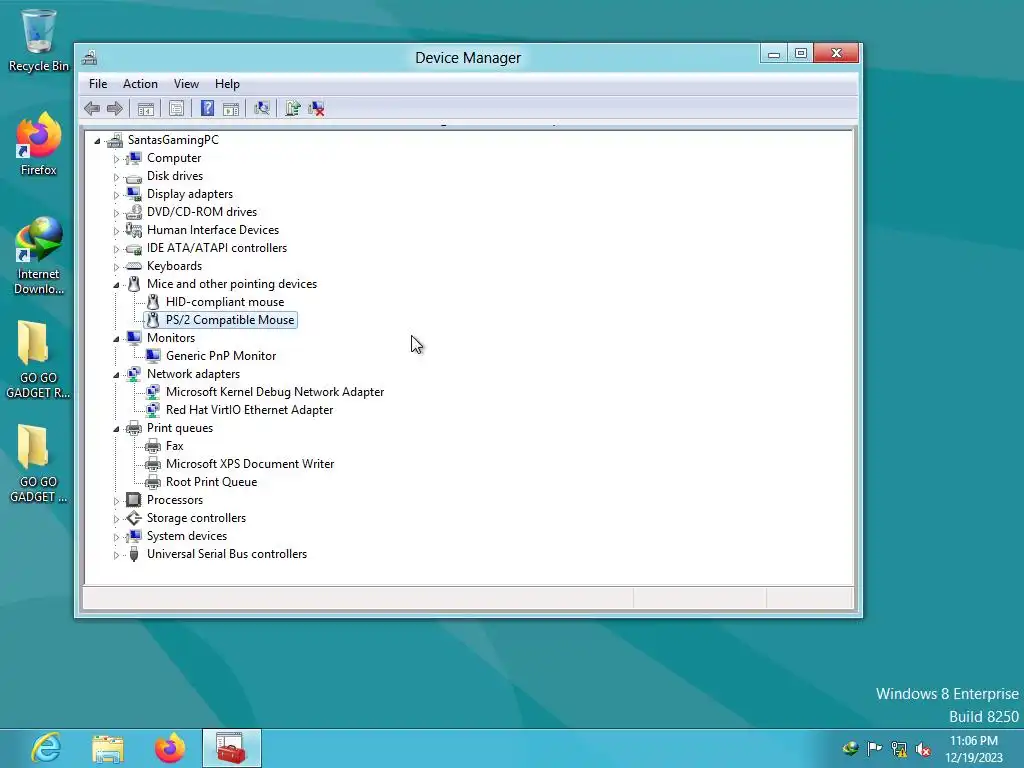Click the System devices icon
The height and width of the screenshot is (768, 1024).
(134, 536)
